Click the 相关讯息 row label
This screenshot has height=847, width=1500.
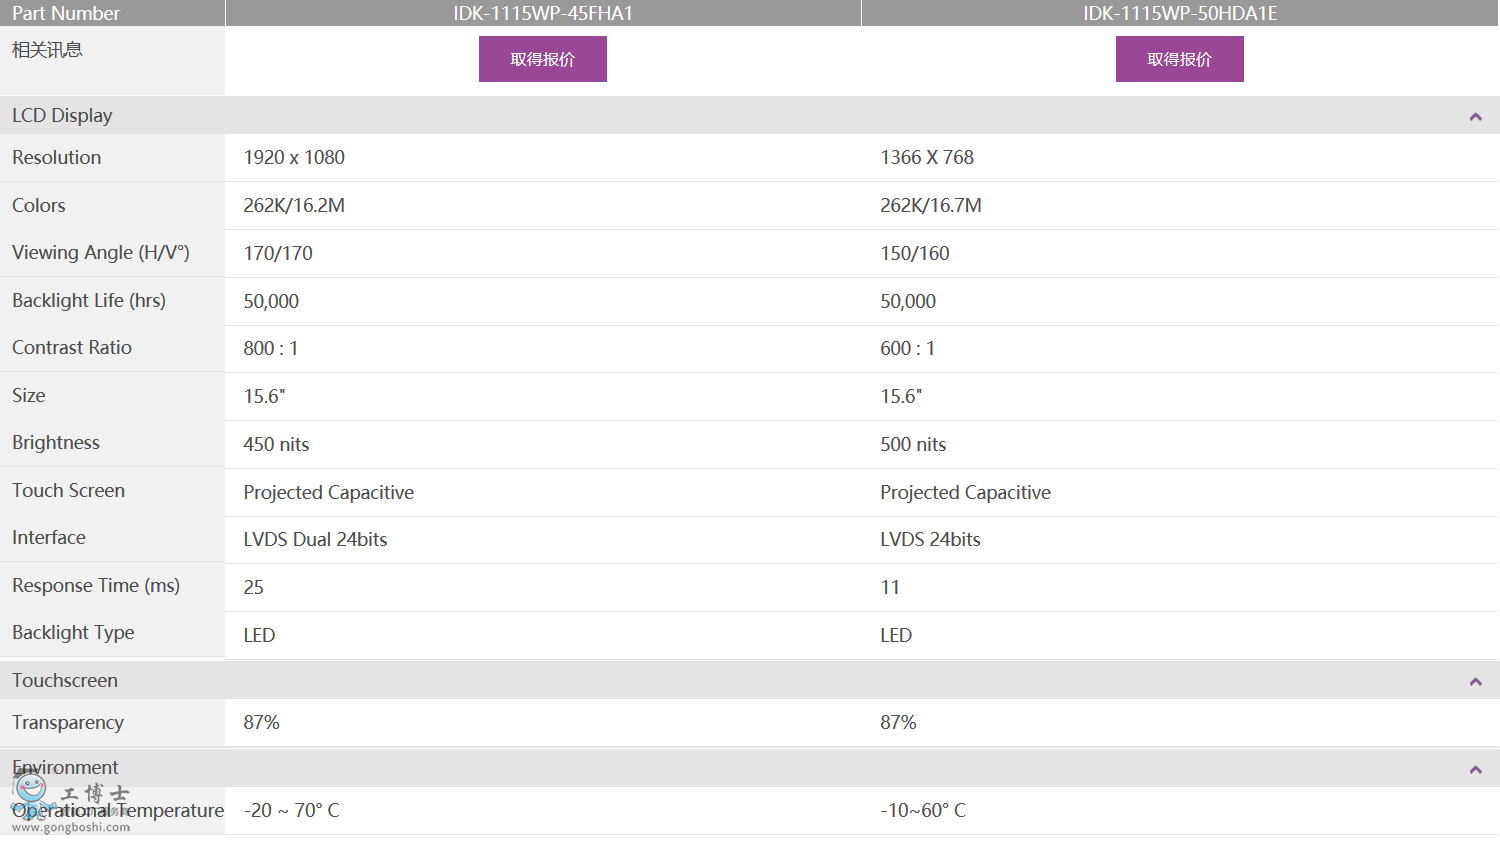(x=47, y=50)
